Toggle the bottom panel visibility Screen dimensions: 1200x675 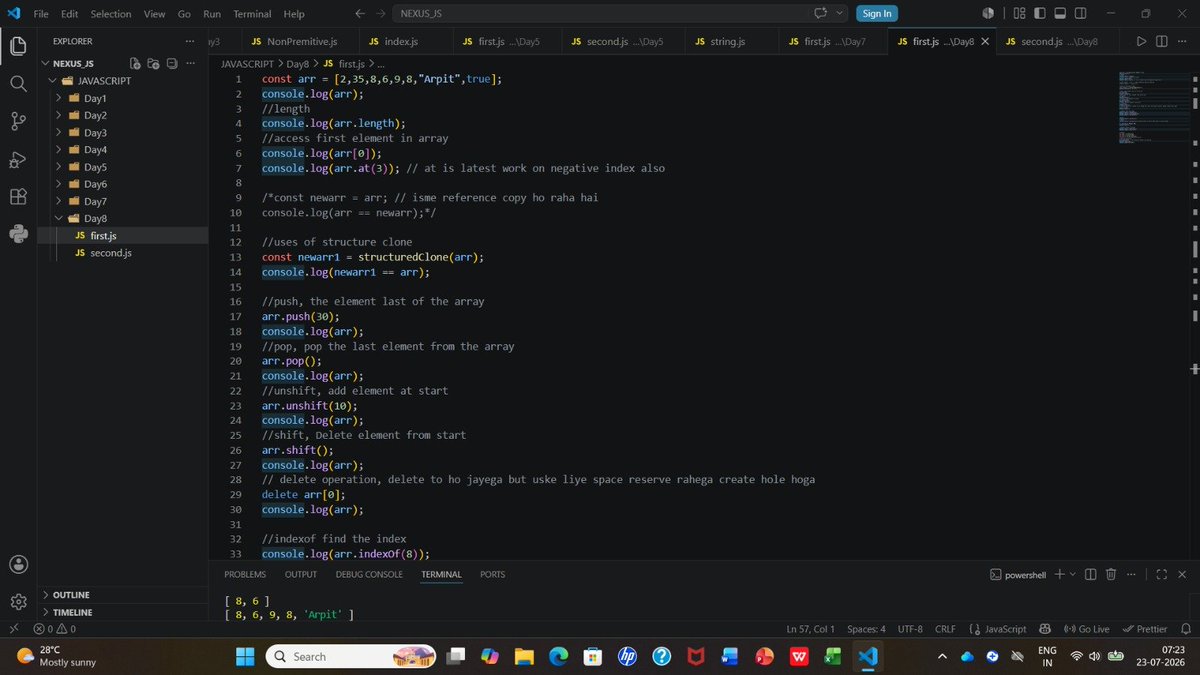[1060, 13]
